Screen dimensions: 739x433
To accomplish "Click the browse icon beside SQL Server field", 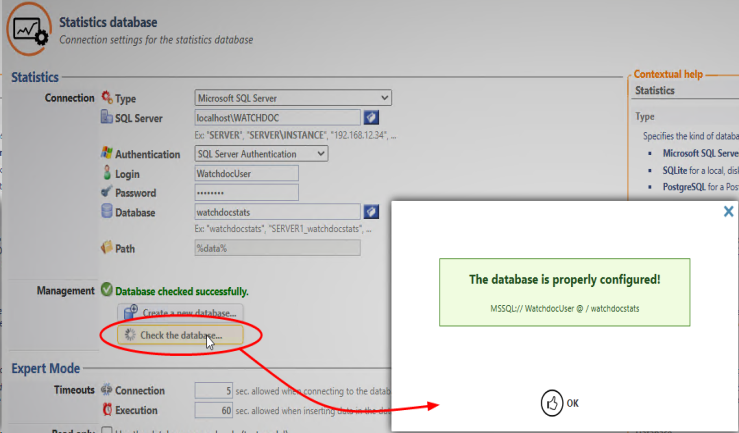I will coord(370,118).
